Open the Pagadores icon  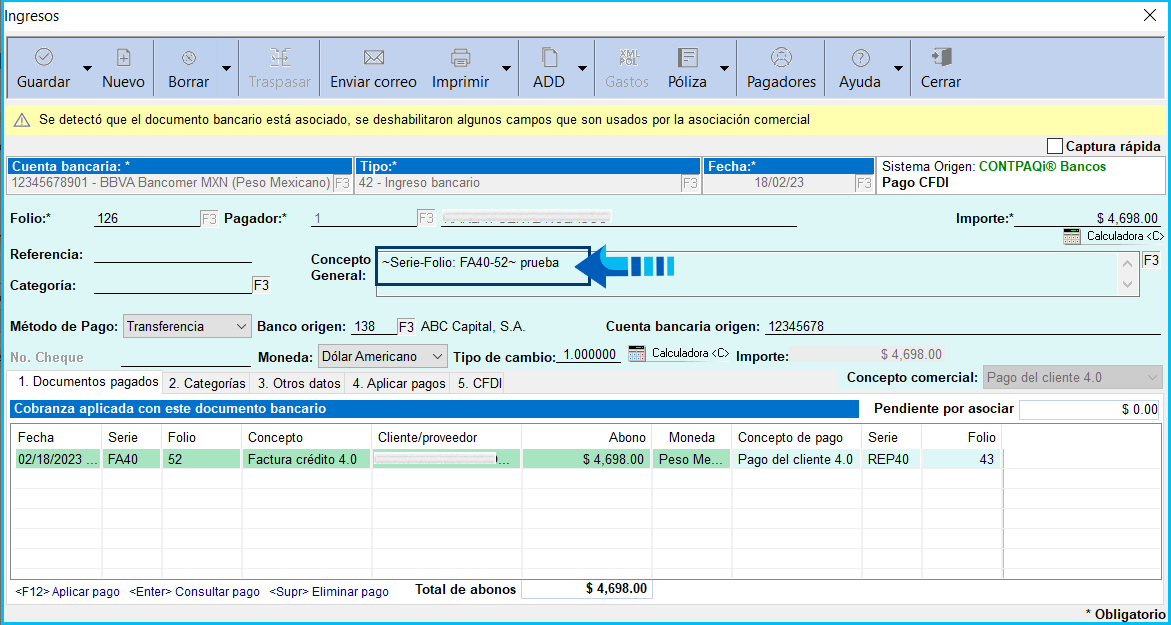click(x=781, y=58)
